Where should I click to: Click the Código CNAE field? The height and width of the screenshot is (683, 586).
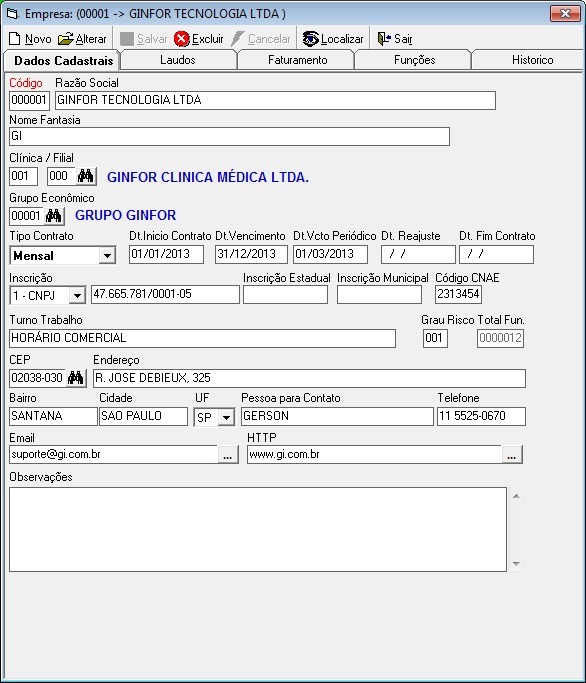(x=458, y=294)
